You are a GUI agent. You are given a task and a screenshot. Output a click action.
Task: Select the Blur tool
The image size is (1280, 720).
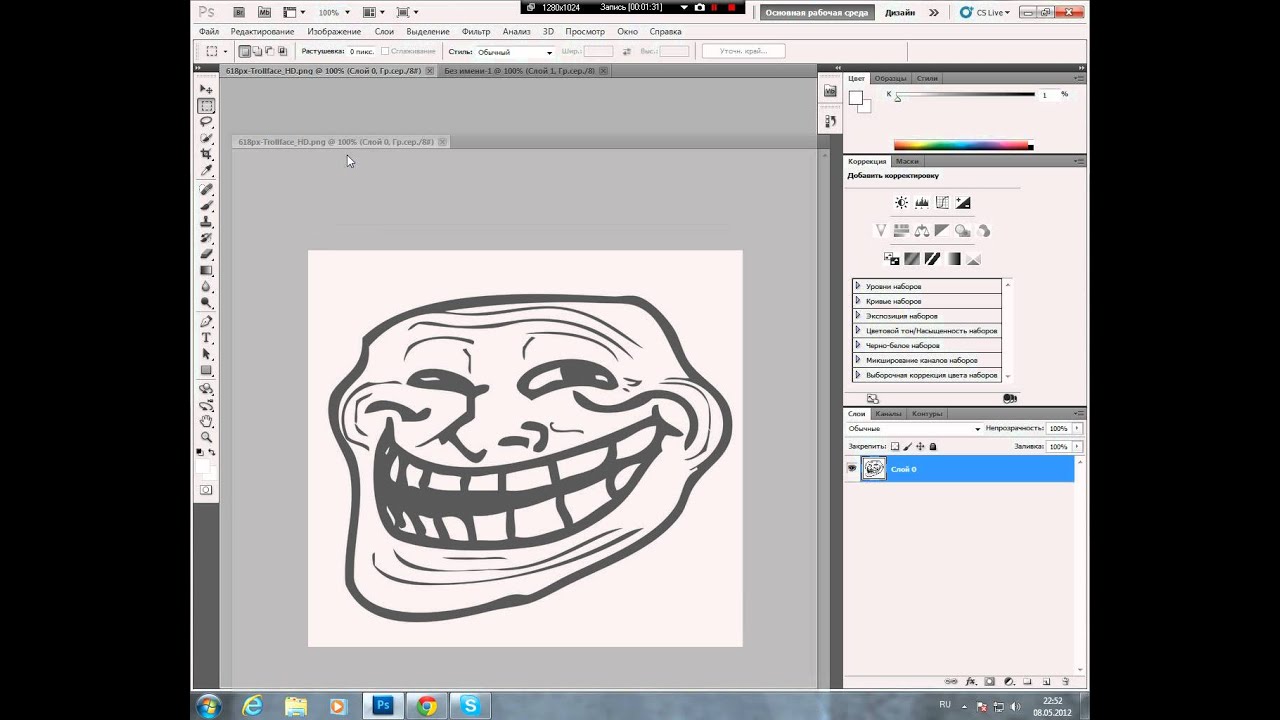[x=206, y=286]
